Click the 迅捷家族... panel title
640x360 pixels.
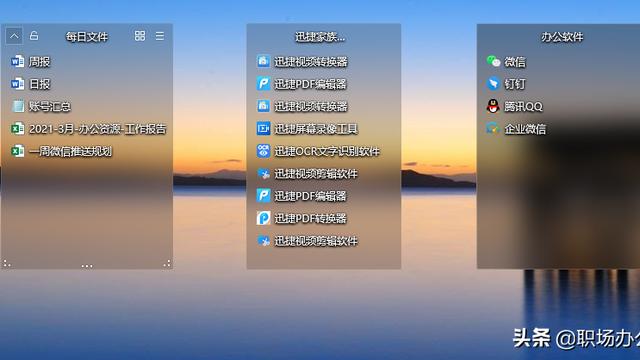[320, 37]
